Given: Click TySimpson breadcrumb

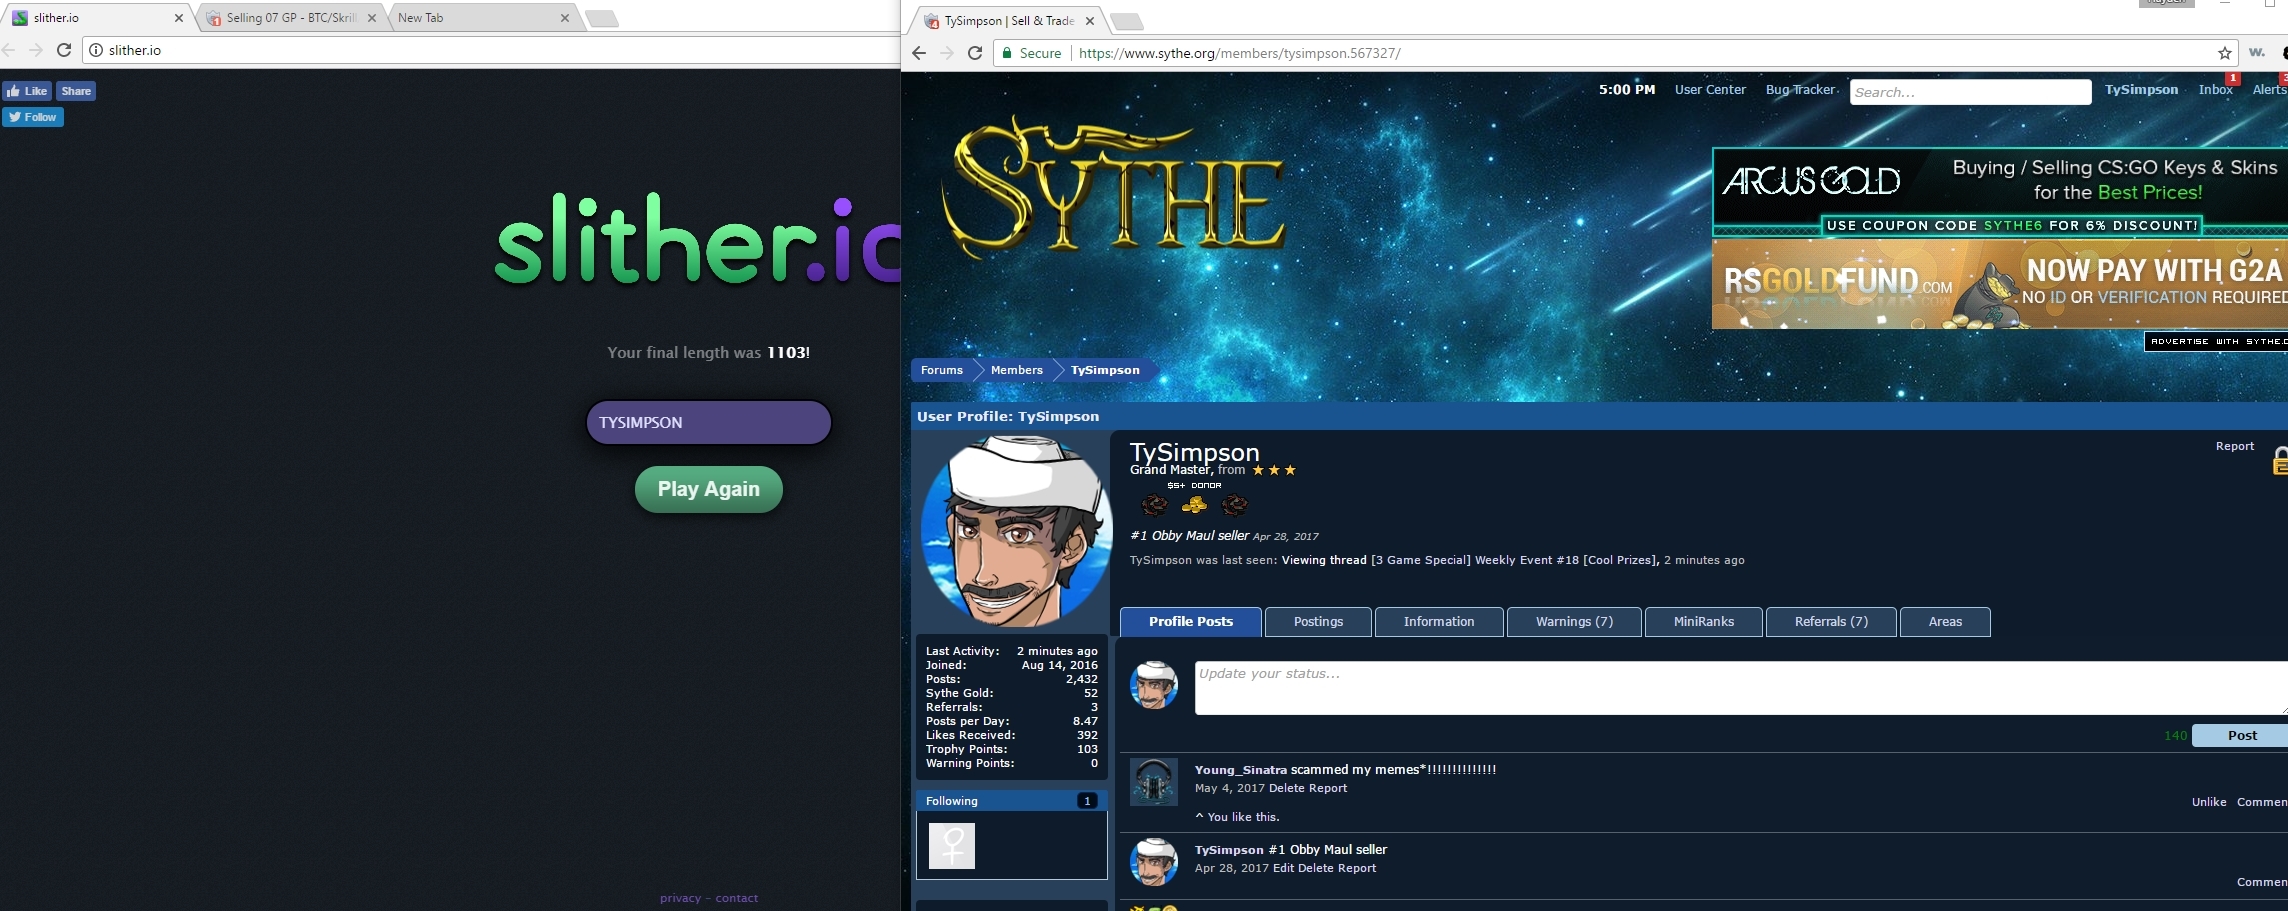Looking at the screenshot, I should 1105,370.
